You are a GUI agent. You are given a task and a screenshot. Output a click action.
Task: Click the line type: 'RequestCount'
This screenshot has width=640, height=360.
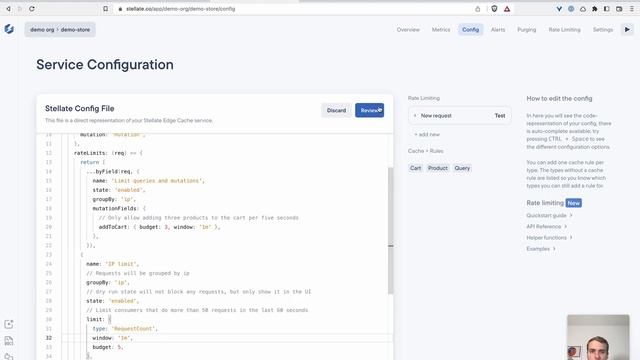click(x=125, y=329)
